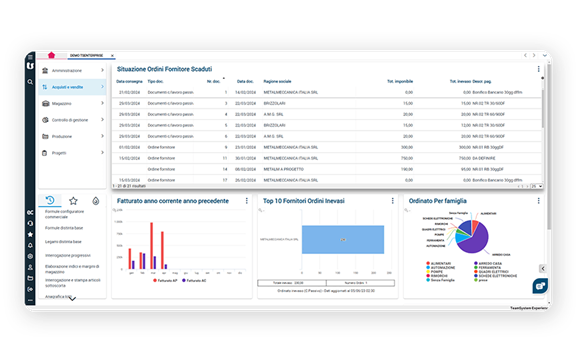Switch to the drop icon tab
Screen dimensions: 576x362
coord(96,201)
